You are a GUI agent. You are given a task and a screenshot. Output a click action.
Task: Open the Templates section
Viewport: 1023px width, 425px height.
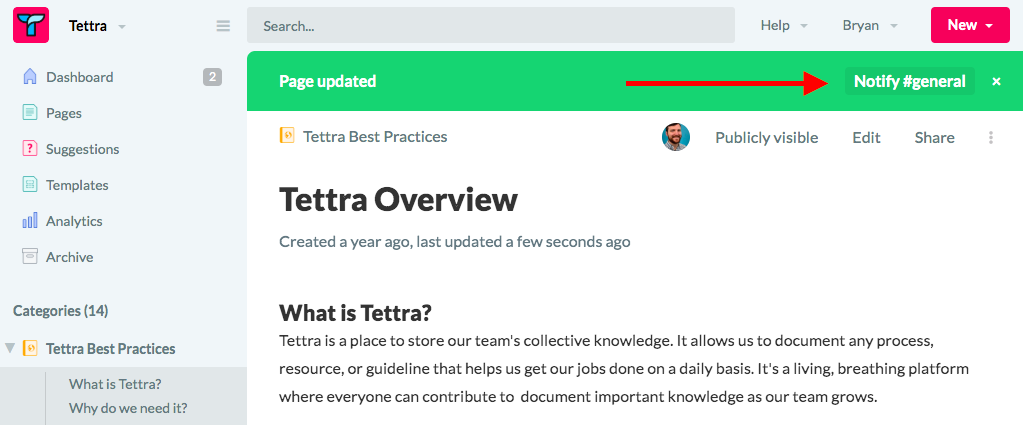[x=77, y=185]
